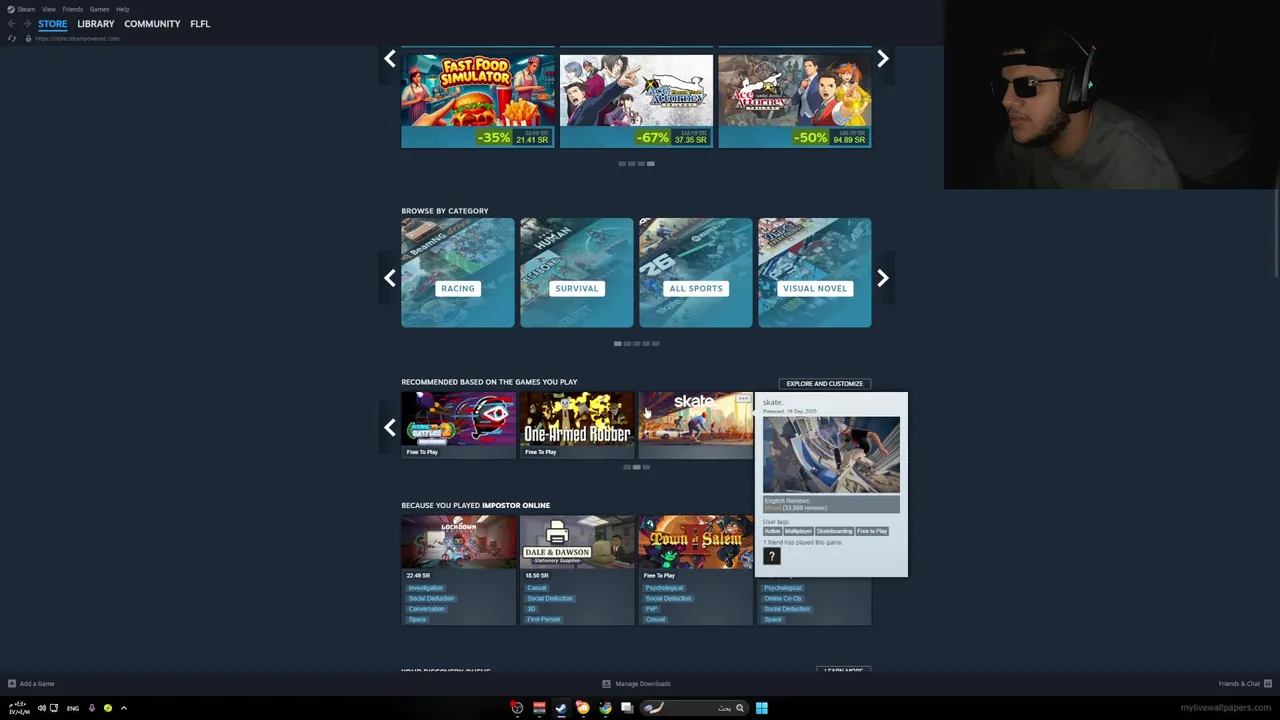Click the Investigation tag under Lockdown
The image size is (1280, 720).
426,588
